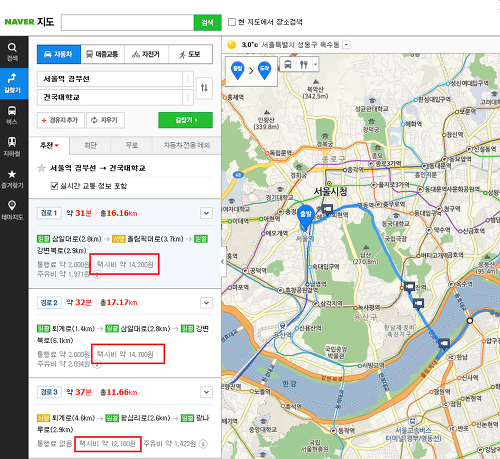Star the 서울역 경부선 → 건국대학교 route
The height and width of the screenshot is (459, 500).
pos(41,168)
